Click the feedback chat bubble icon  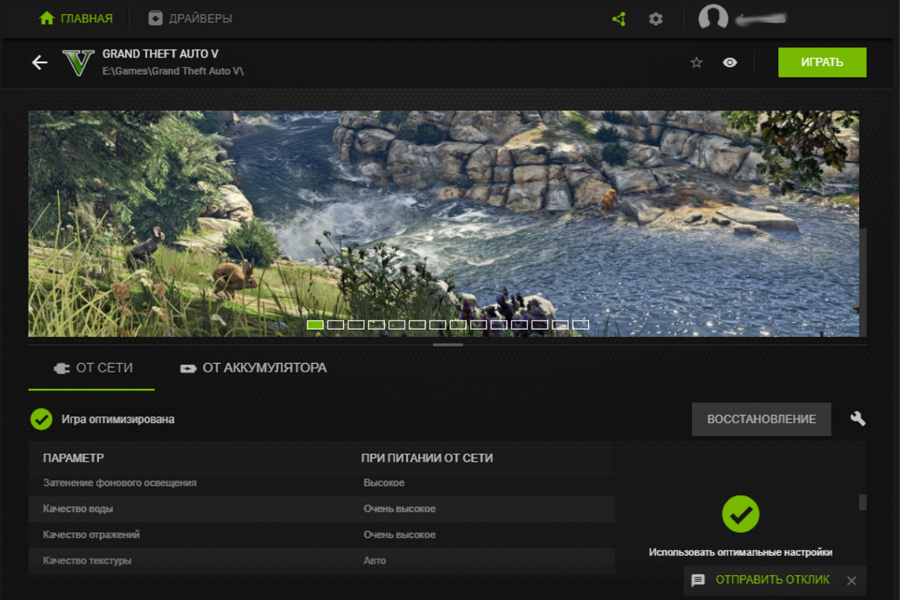click(698, 580)
